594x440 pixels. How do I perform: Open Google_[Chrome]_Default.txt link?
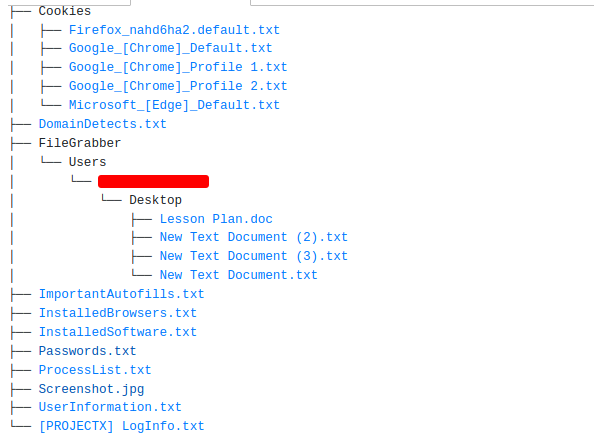pos(170,48)
